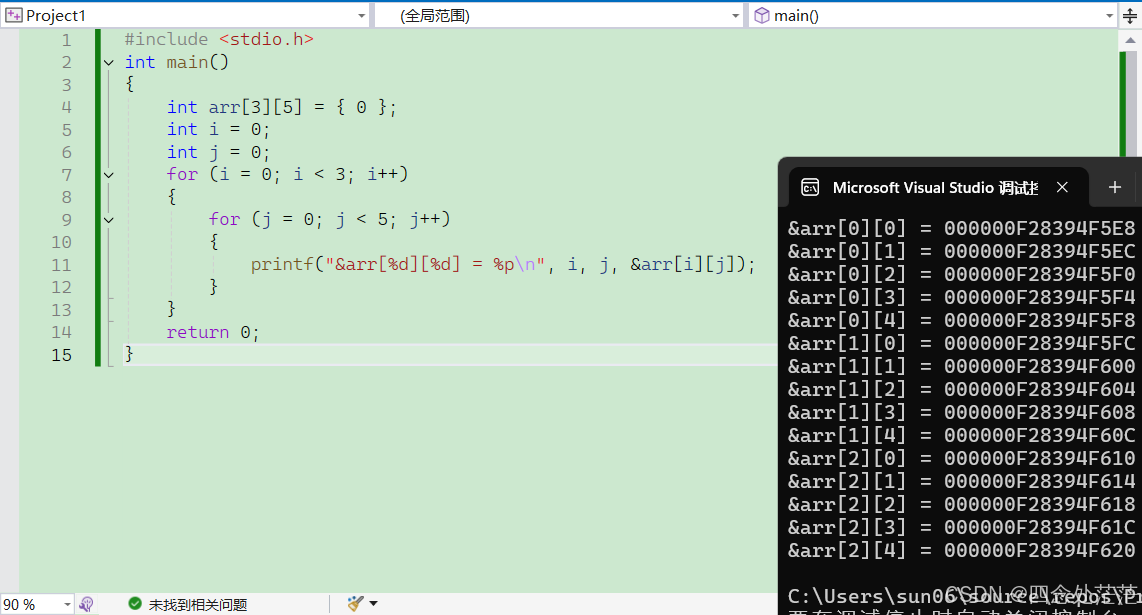The width and height of the screenshot is (1142, 615).
Task: Open a new terminal tab with plus
Action: click(1114, 187)
